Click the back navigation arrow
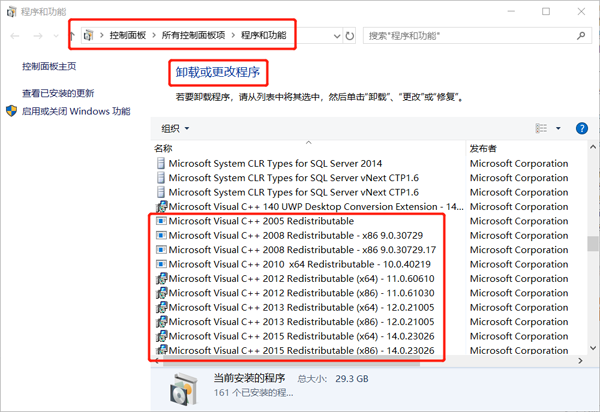600x412 pixels. (14, 36)
